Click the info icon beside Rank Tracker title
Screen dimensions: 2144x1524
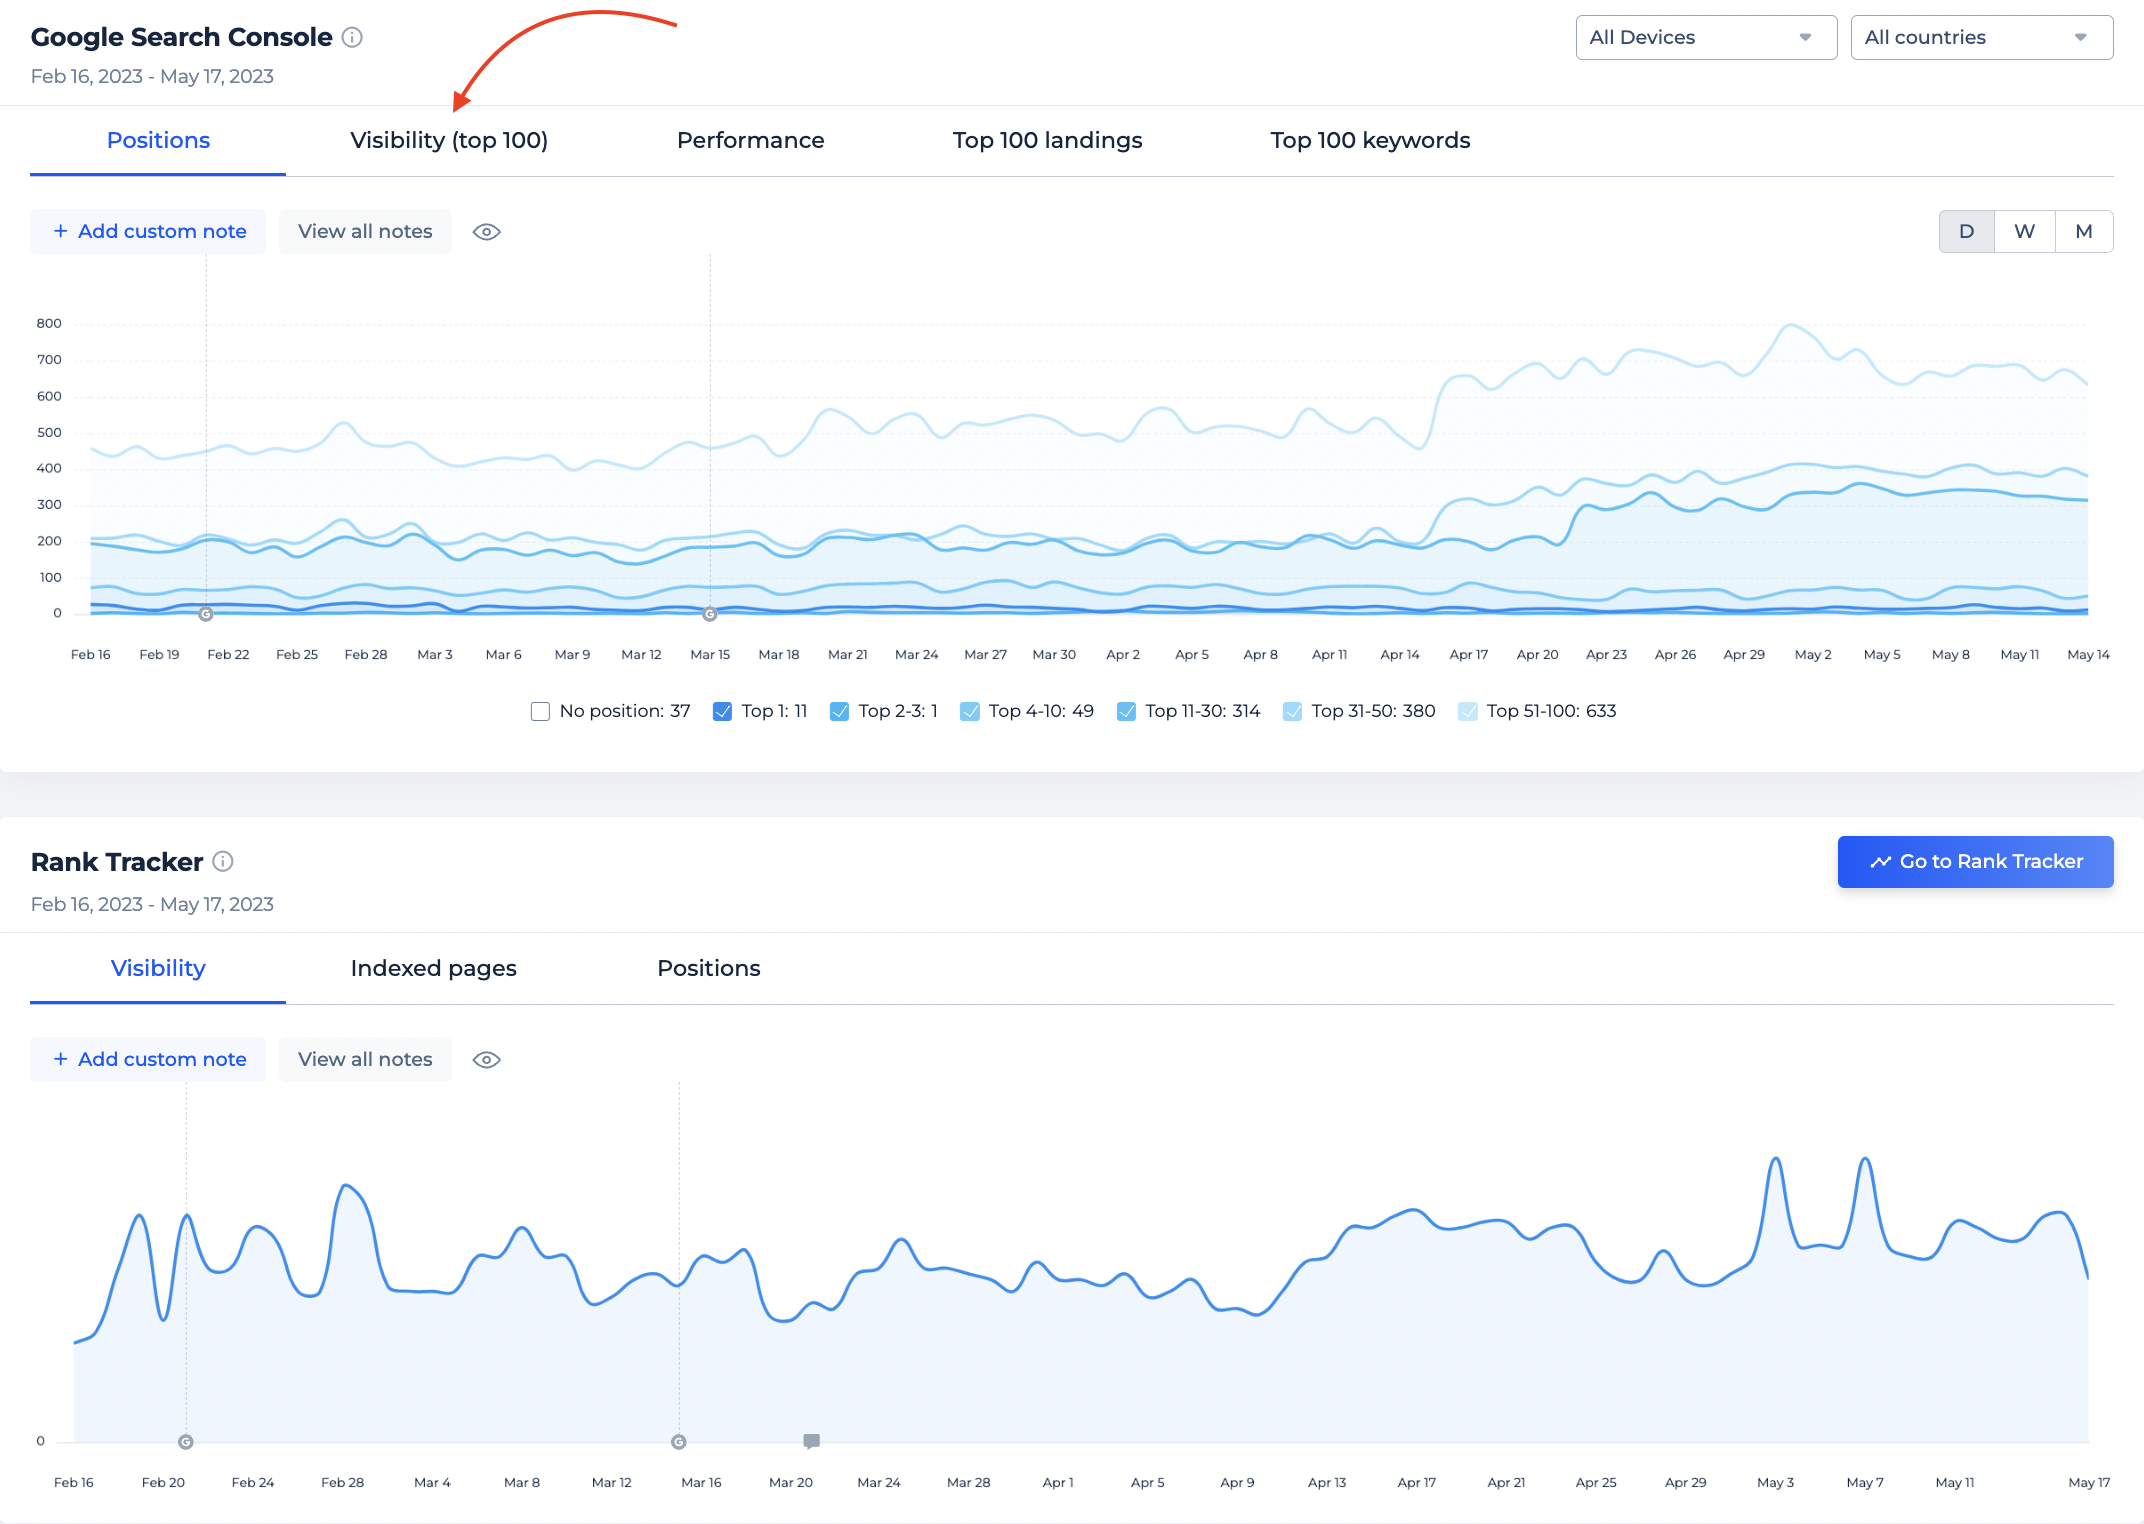223,861
